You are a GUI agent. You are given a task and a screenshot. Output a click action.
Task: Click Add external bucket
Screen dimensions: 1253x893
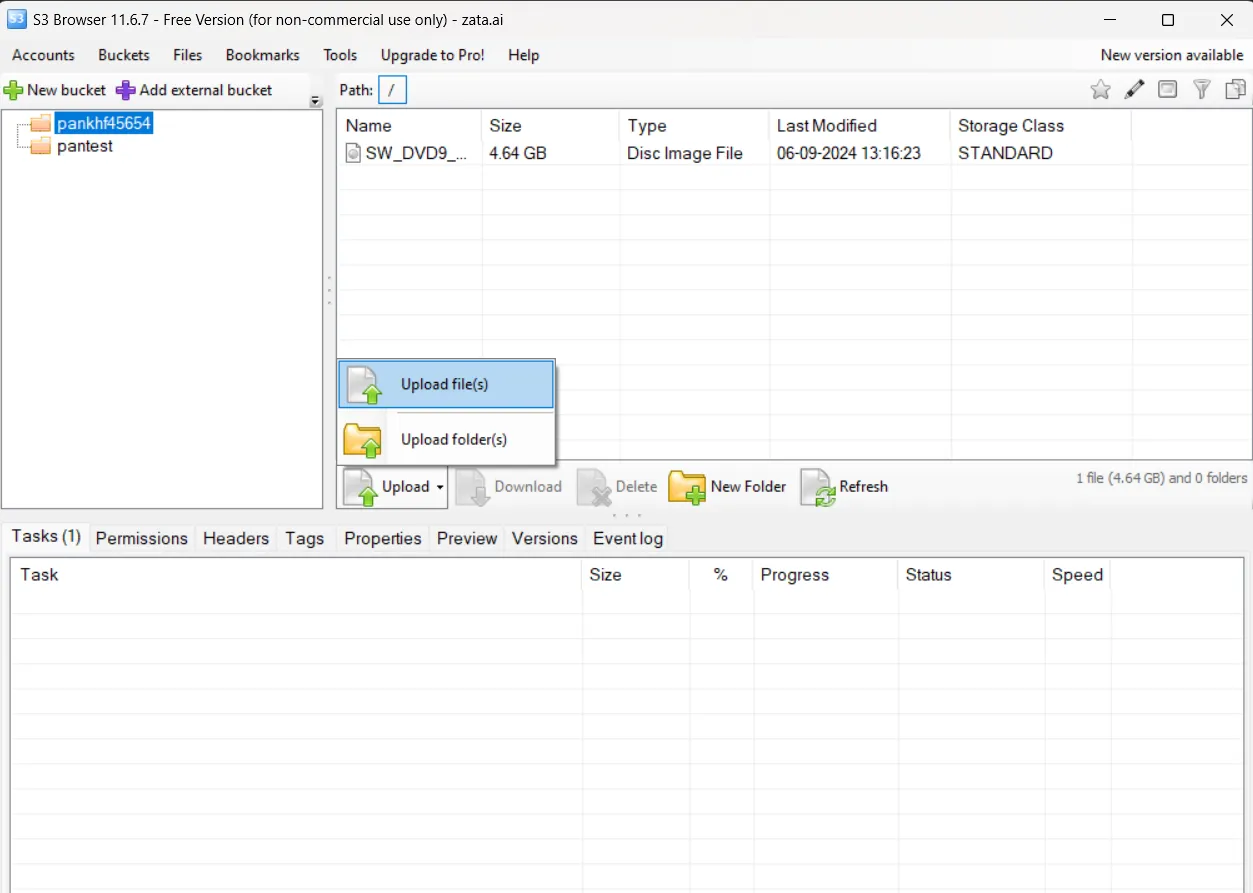point(194,90)
